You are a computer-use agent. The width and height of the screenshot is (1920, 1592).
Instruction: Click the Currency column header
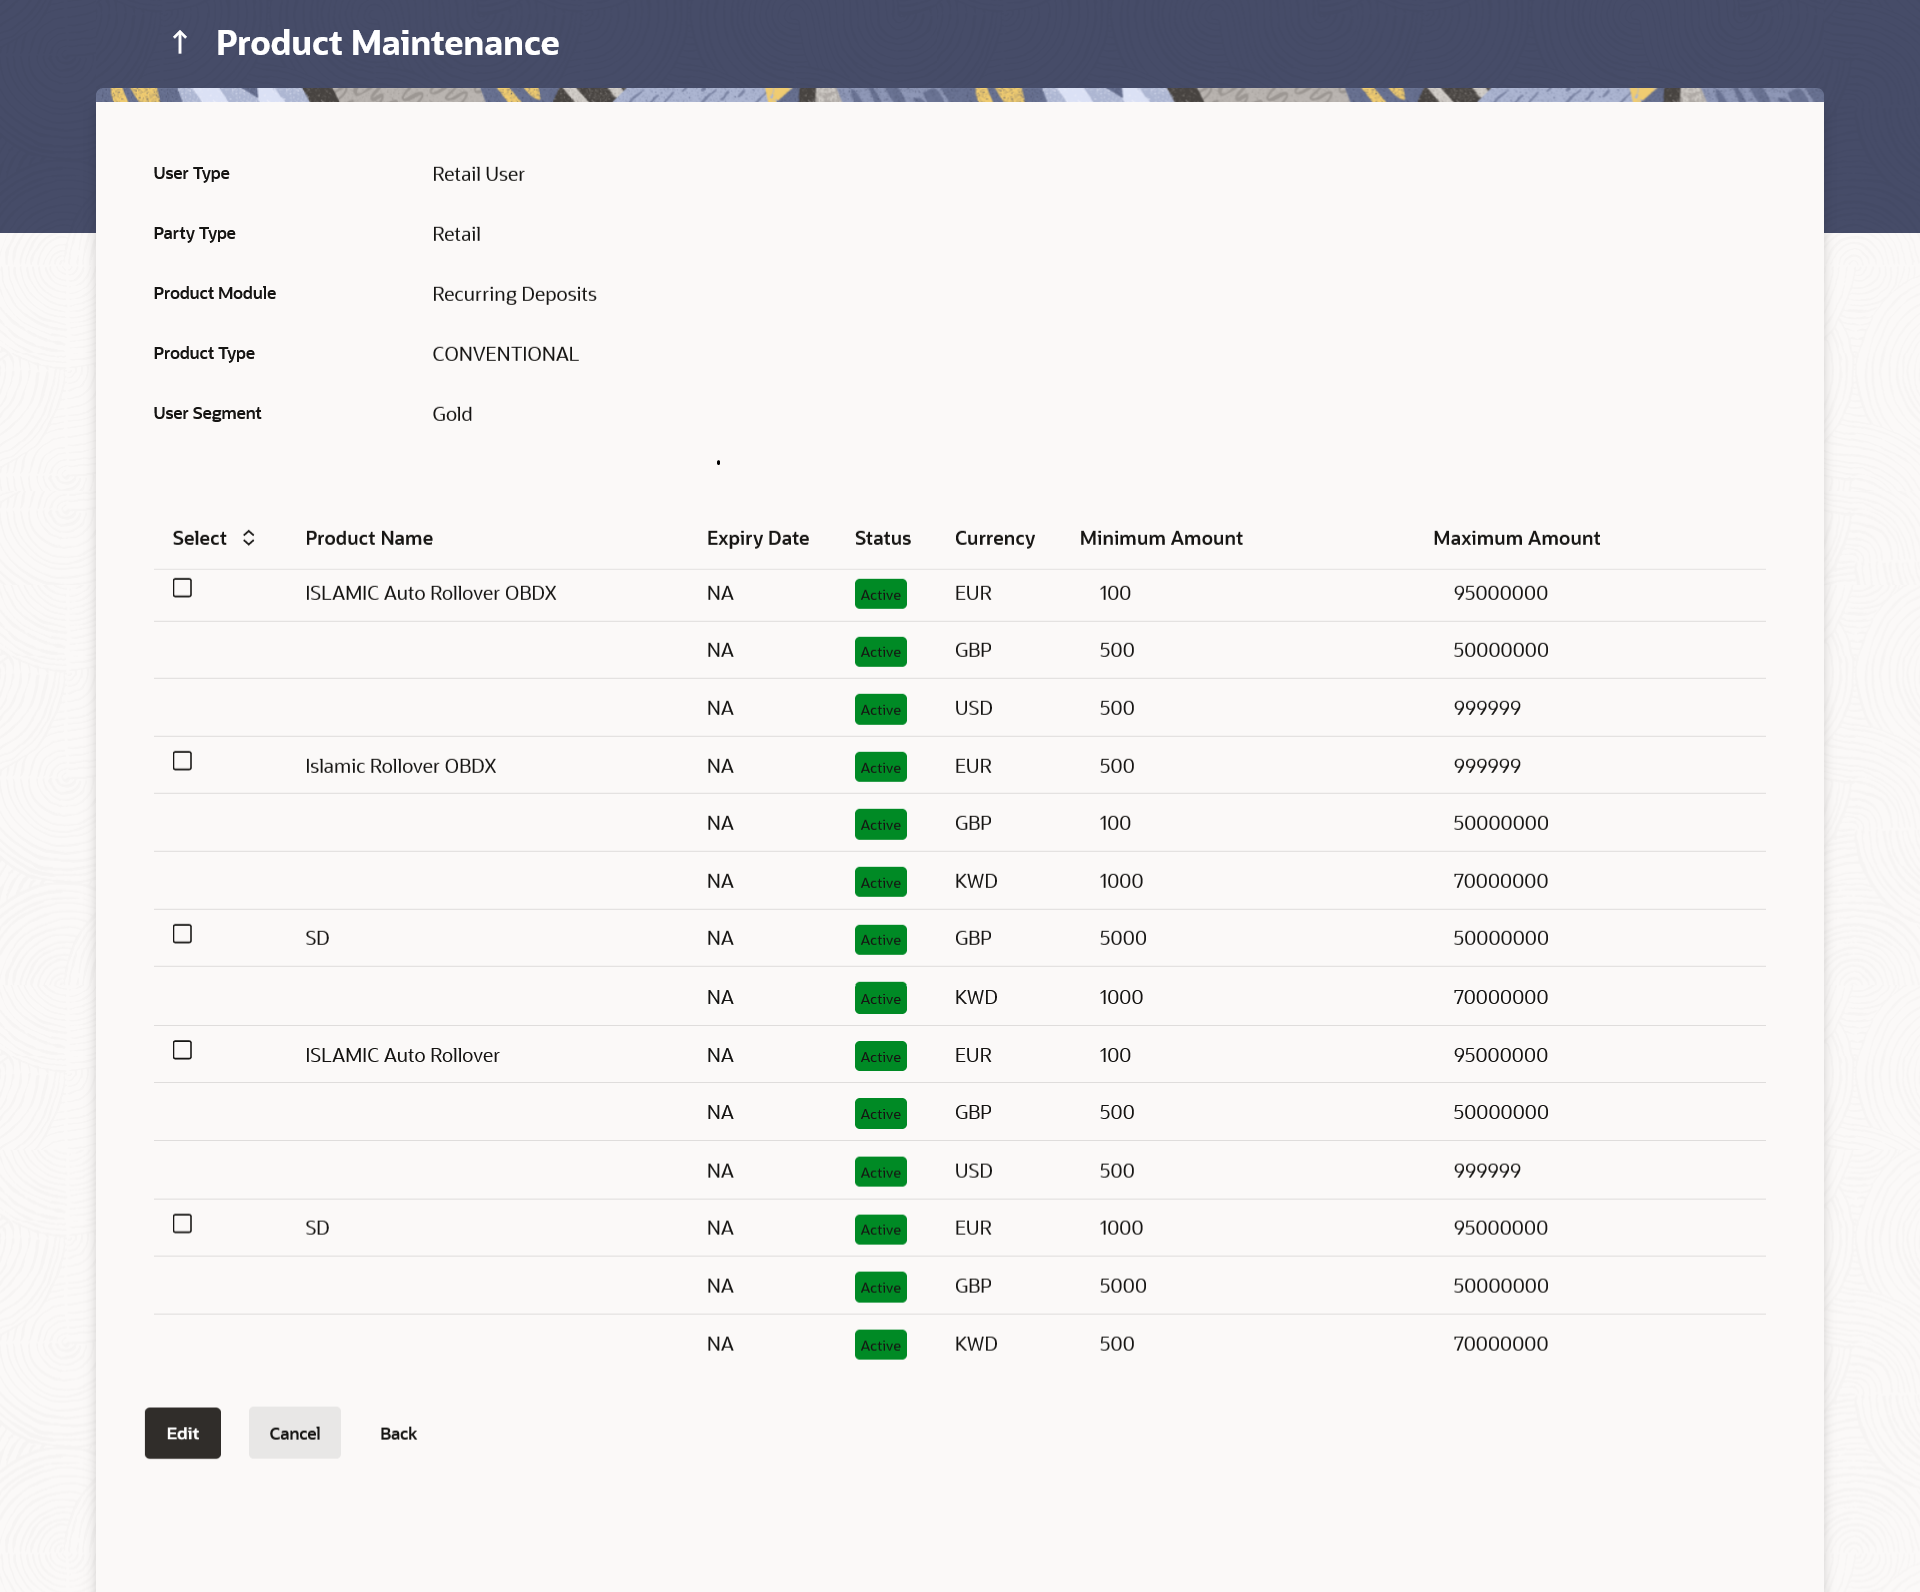tap(994, 537)
